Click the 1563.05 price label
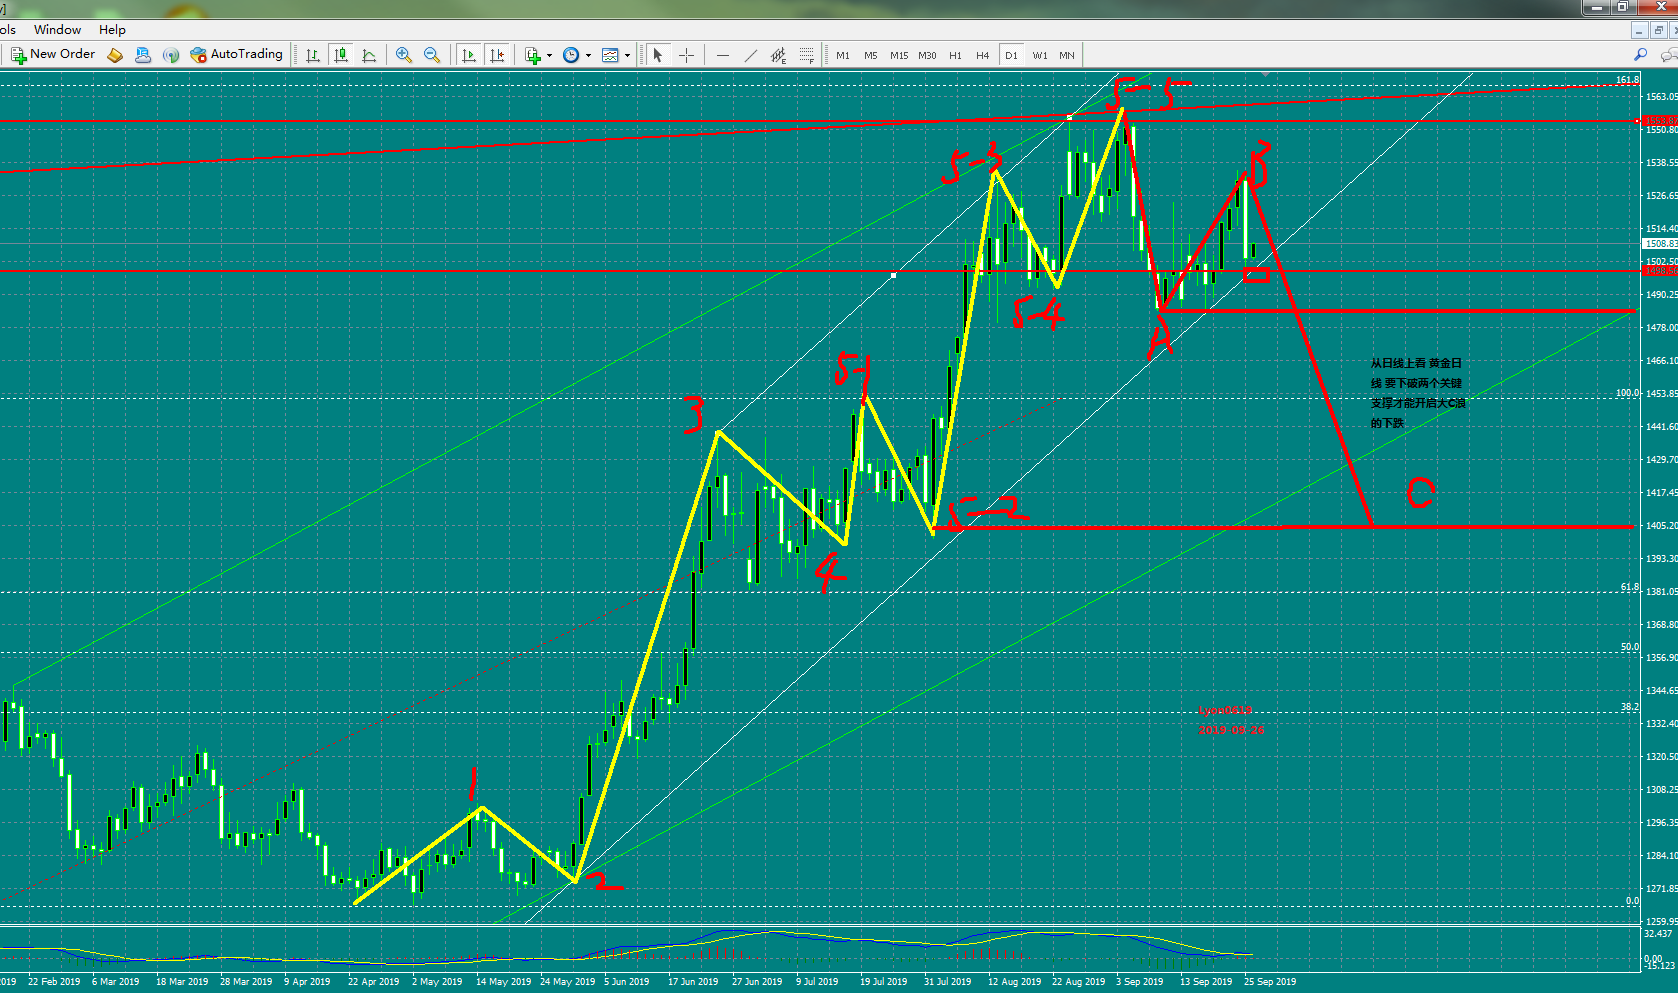This screenshot has height=993, width=1678. click(1661, 97)
